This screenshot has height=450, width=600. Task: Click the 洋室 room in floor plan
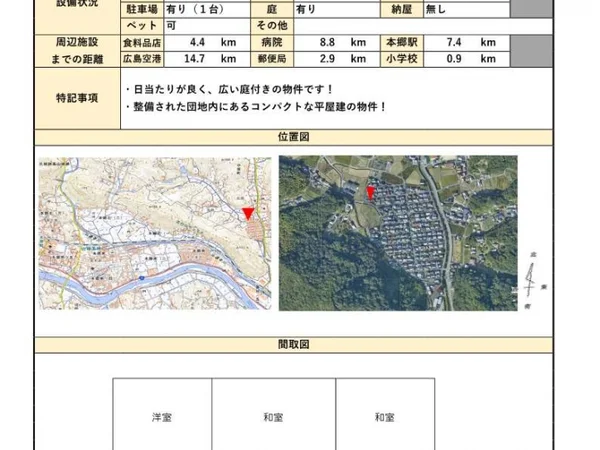(x=162, y=414)
